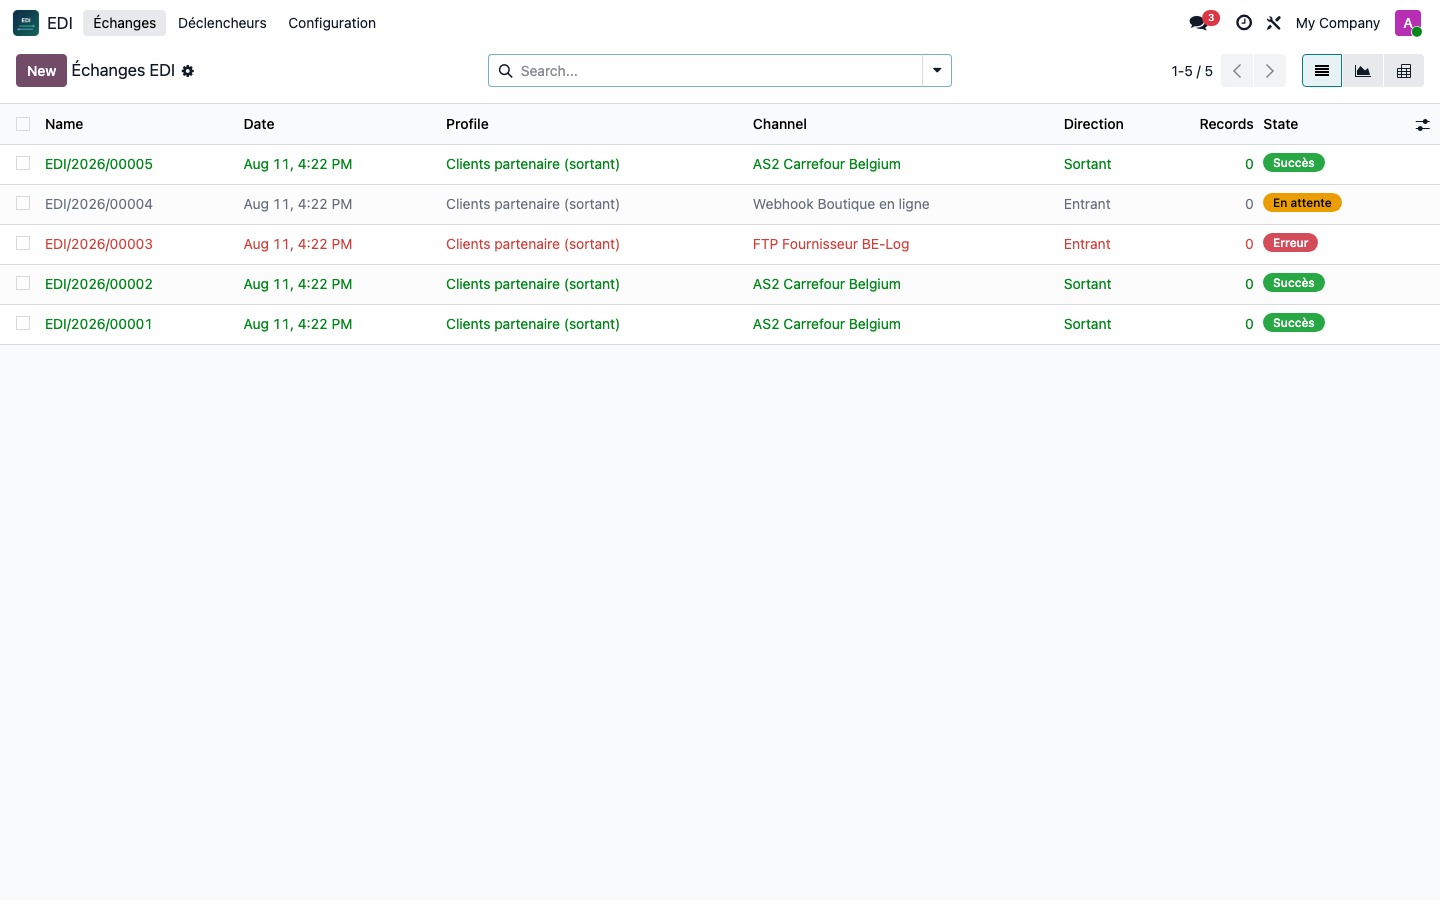Click the gear icon beside Échanges EDI
Image resolution: width=1440 pixels, height=900 pixels.
tap(188, 71)
